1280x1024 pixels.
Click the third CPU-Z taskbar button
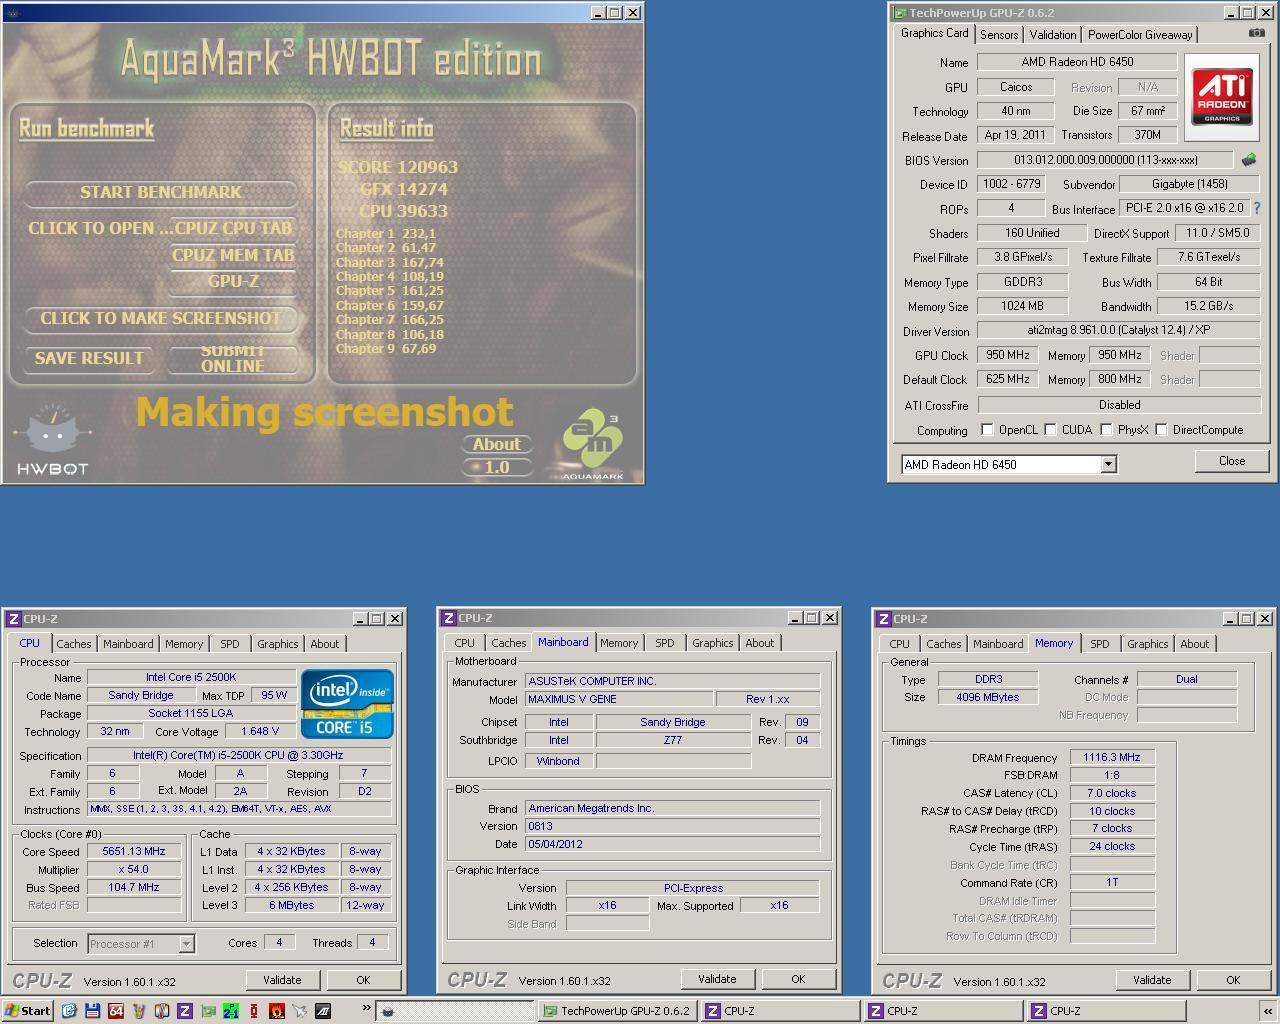click(1106, 1011)
